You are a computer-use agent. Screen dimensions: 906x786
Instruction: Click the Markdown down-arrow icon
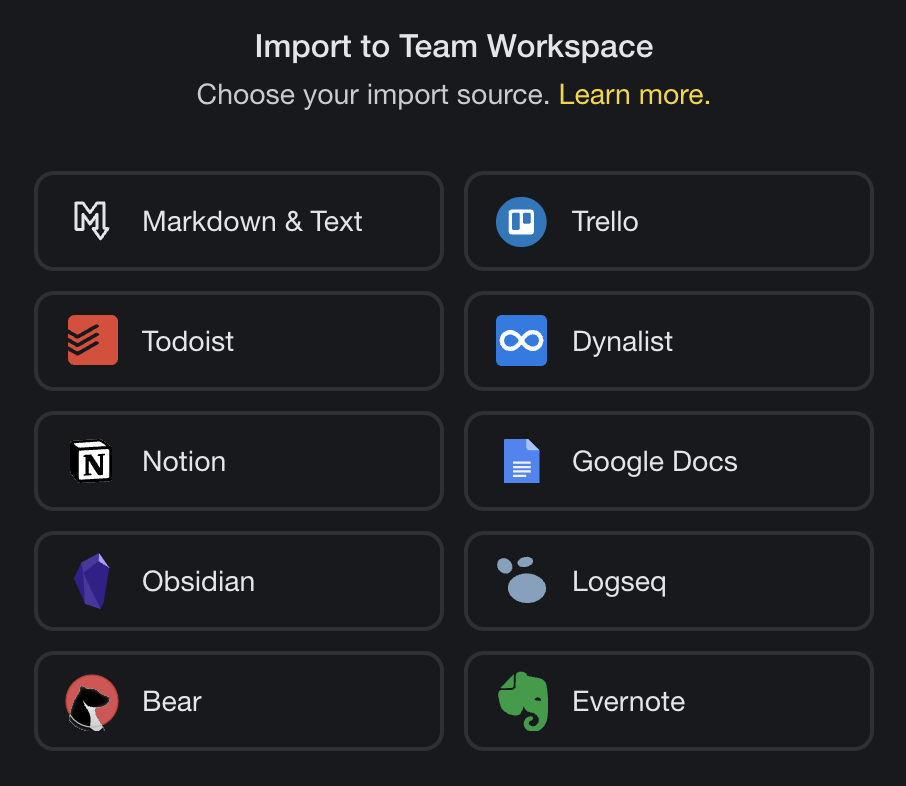(x=92, y=221)
